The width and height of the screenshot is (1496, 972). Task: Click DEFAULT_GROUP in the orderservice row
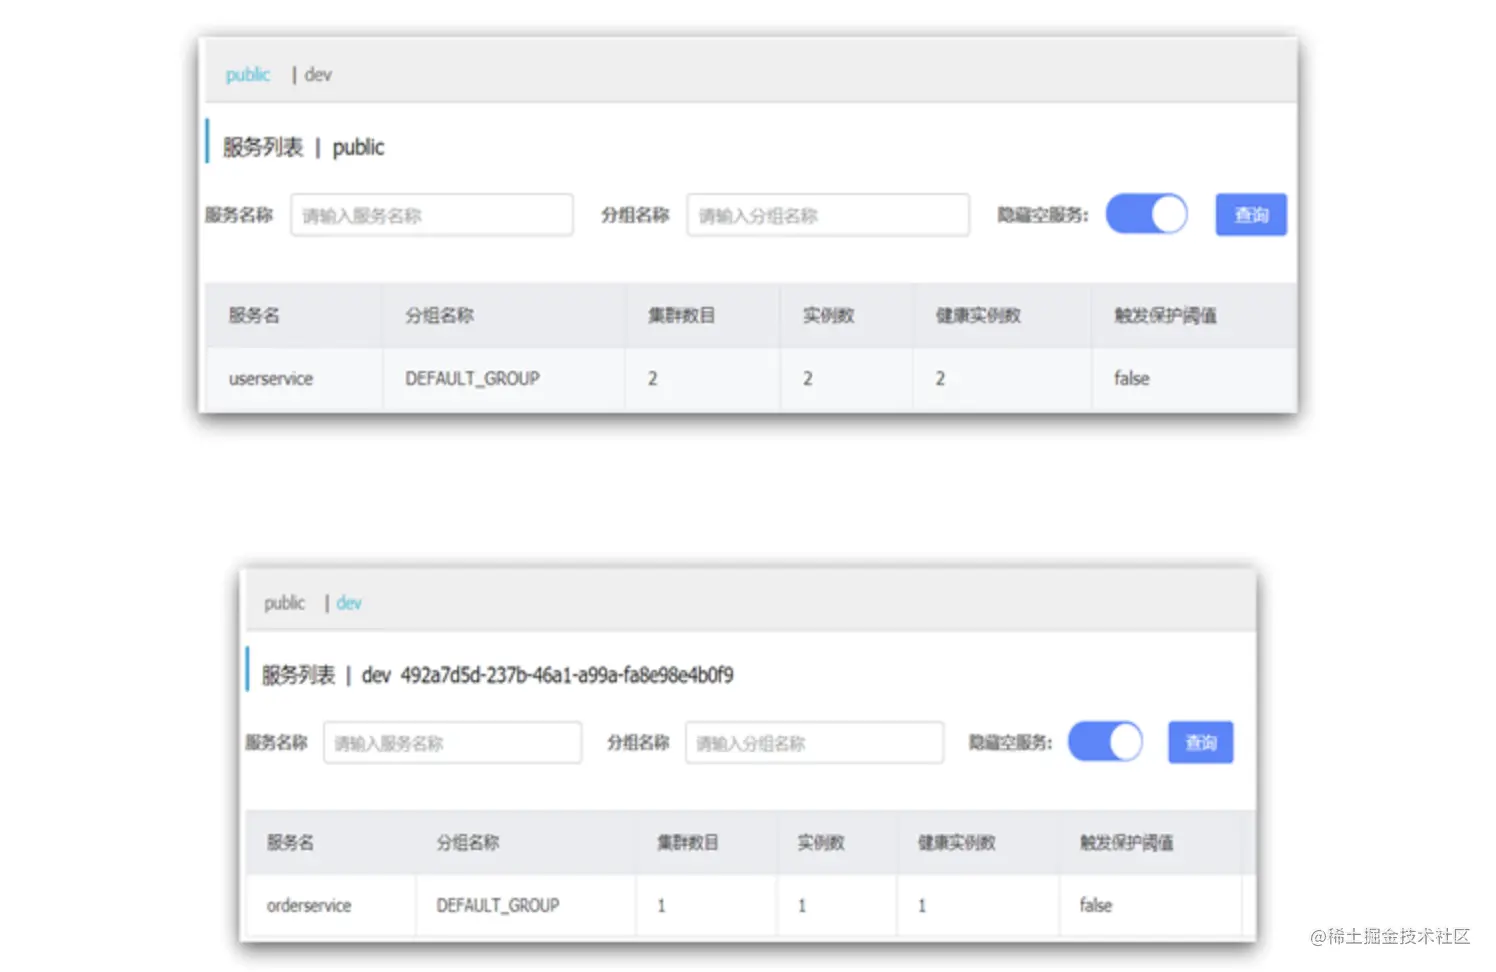click(498, 906)
